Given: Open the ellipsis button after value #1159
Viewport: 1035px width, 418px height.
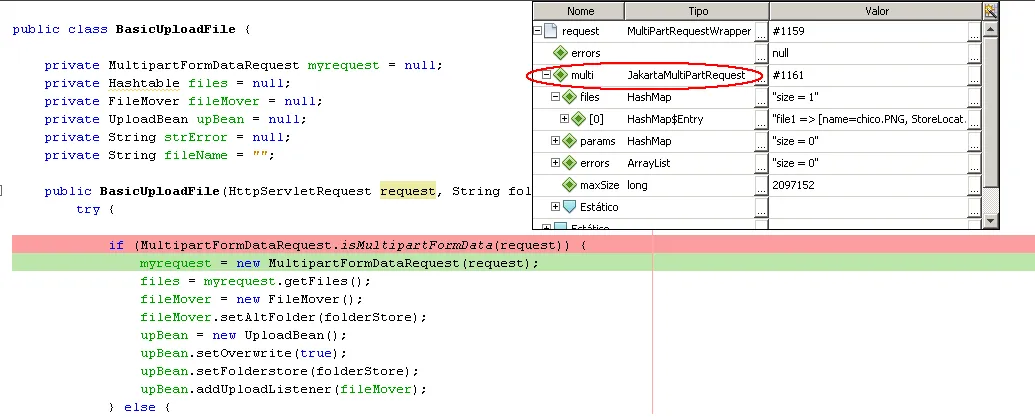Looking at the screenshot, I should (x=974, y=31).
